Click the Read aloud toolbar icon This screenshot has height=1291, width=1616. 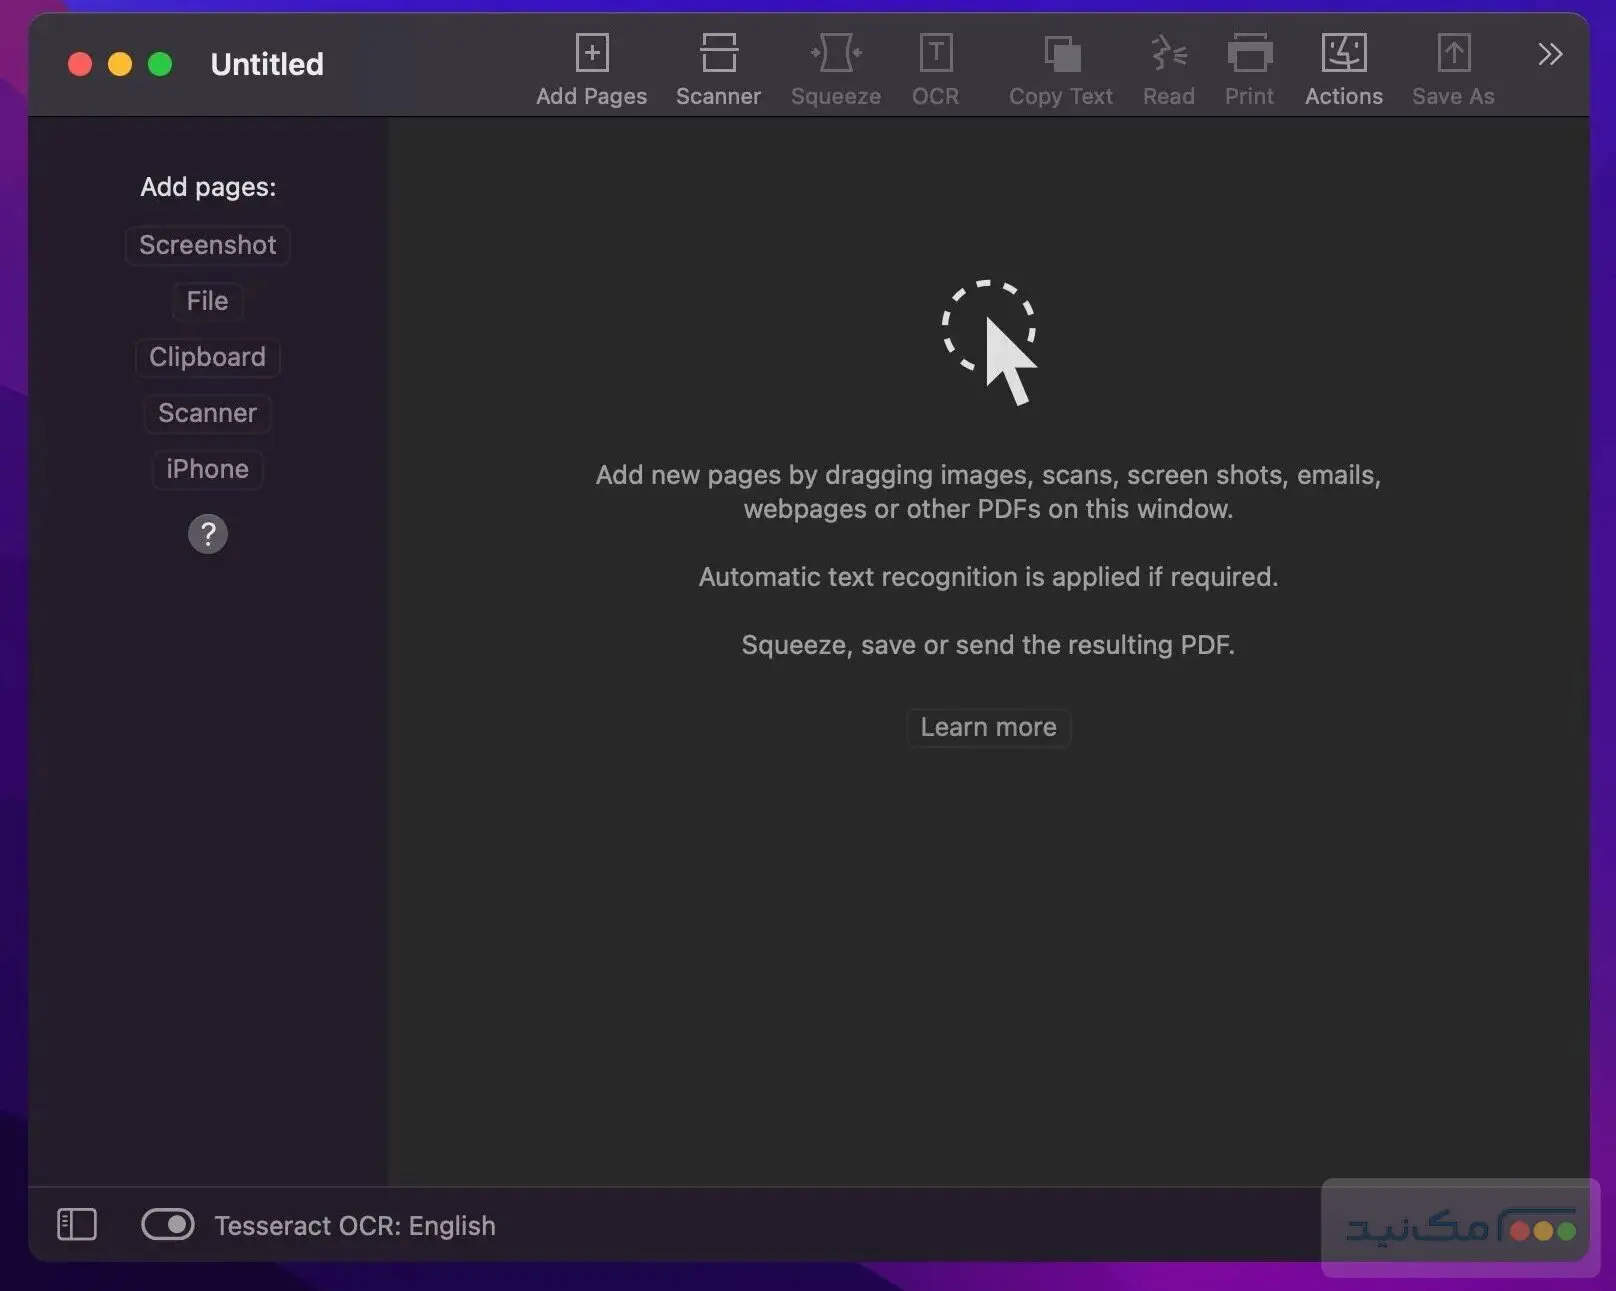click(x=1168, y=53)
